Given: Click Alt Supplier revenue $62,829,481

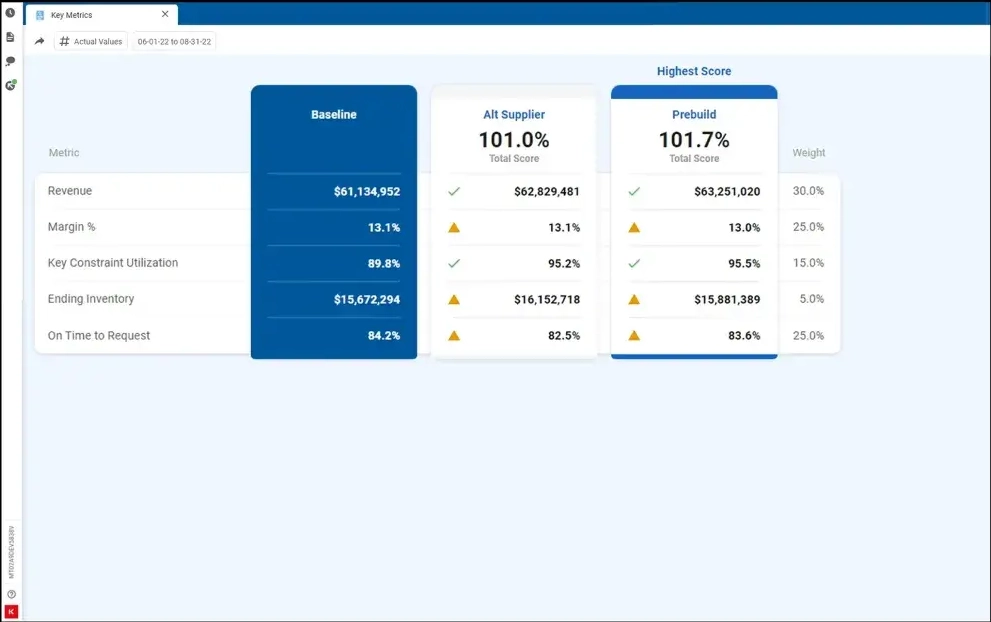Looking at the screenshot, I should coord(547,192).
